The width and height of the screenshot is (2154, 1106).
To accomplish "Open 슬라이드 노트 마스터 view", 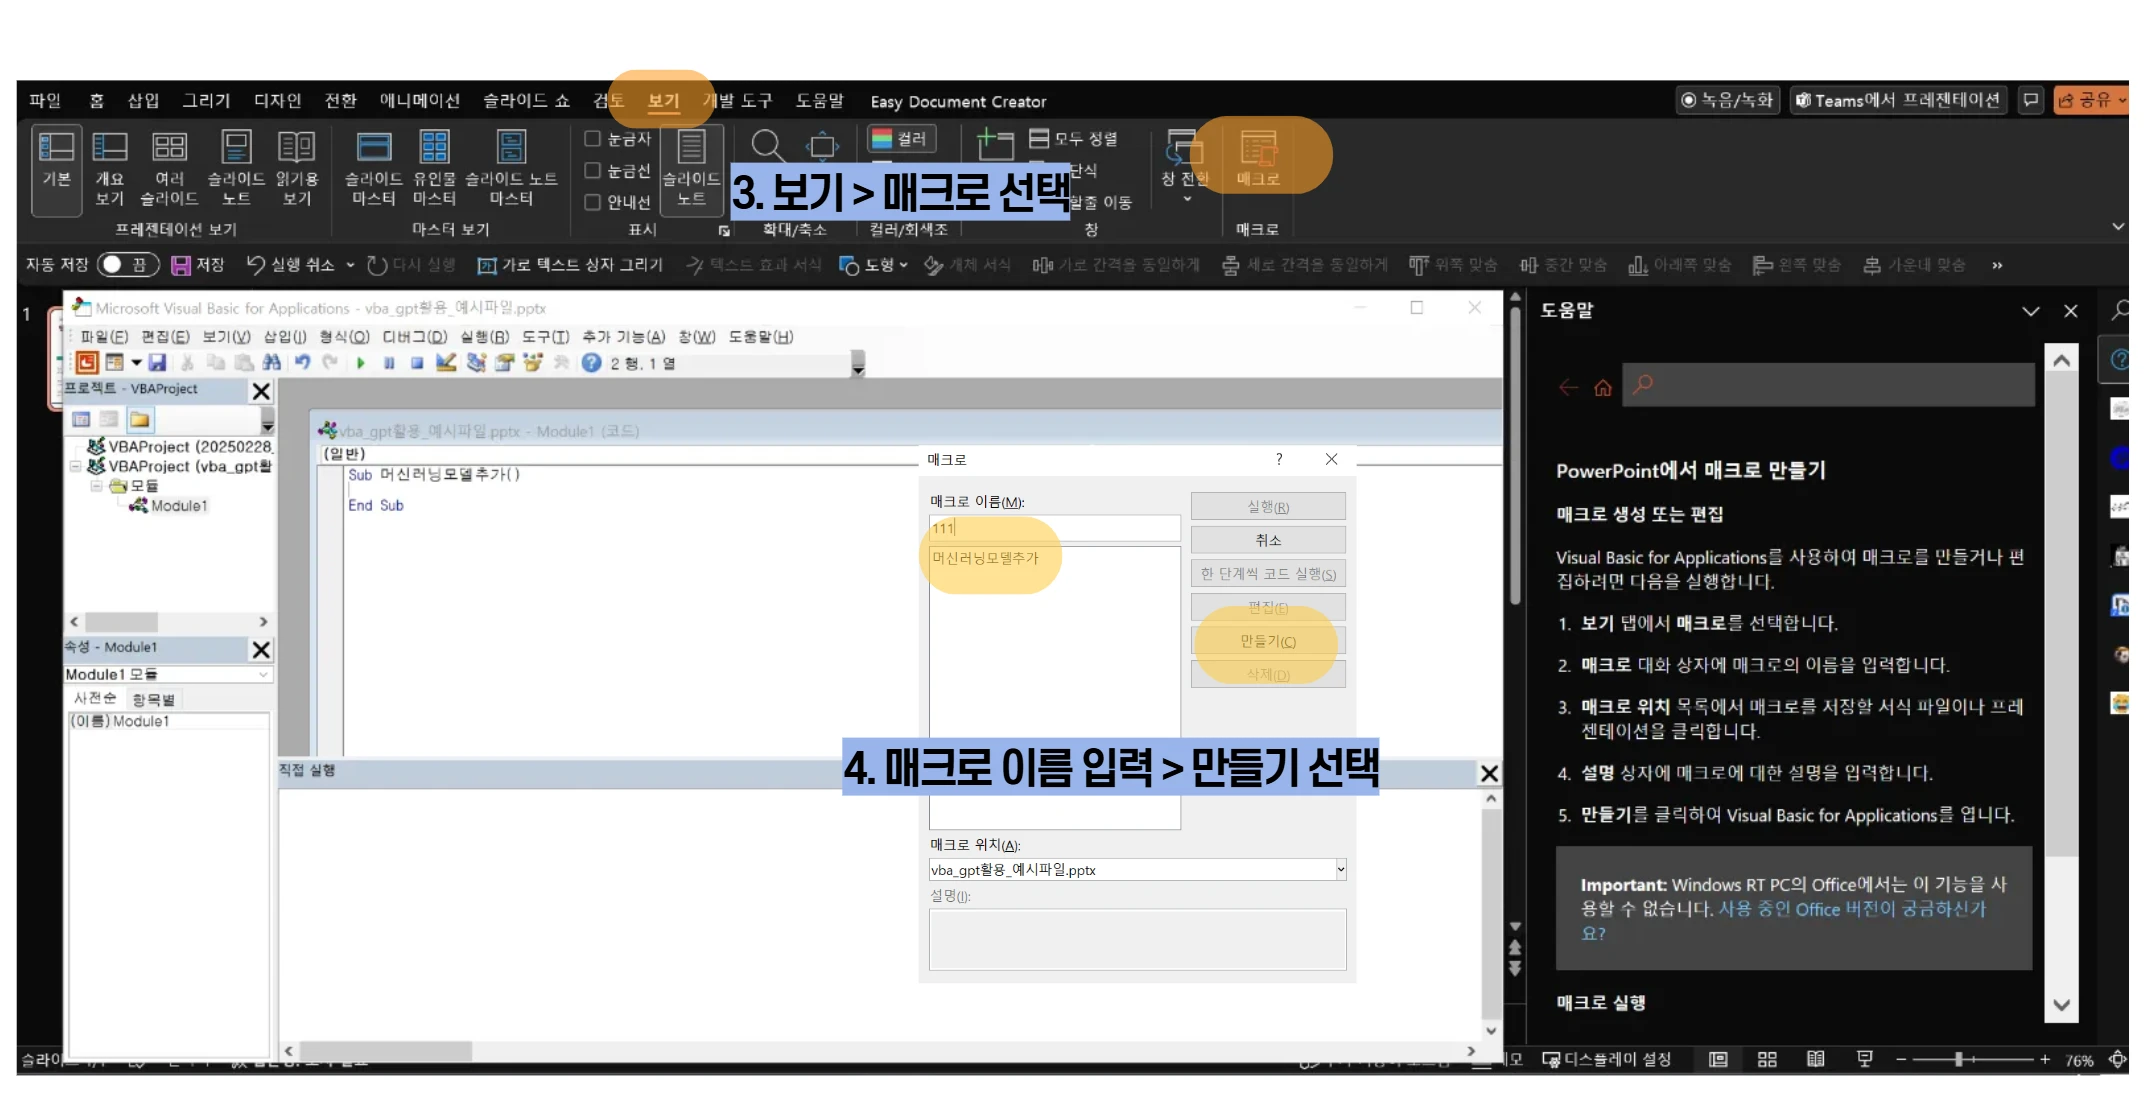I will (x=511, y=168).
